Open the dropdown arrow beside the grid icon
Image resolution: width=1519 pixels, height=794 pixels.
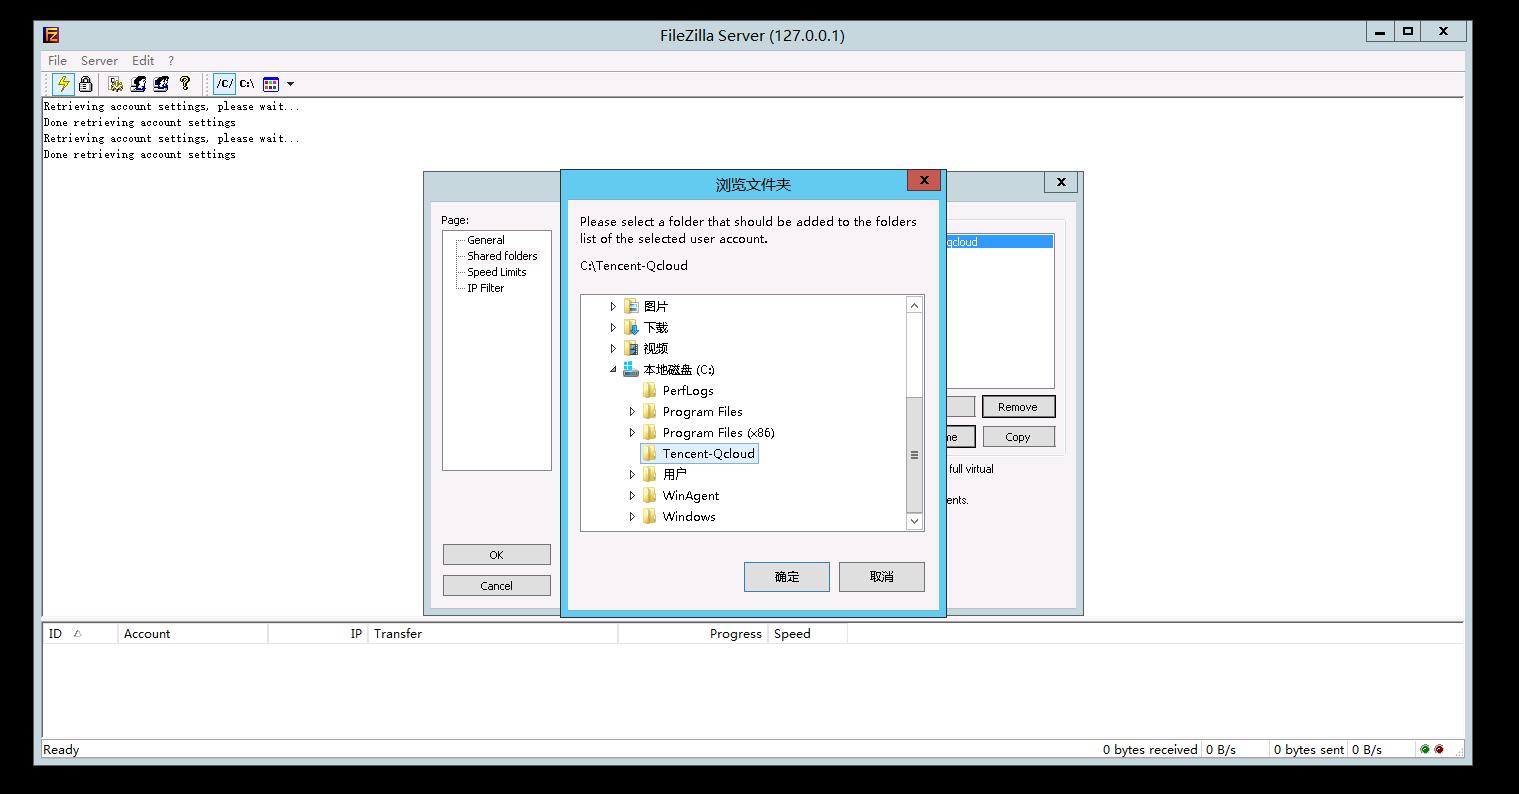click(290, 84)
